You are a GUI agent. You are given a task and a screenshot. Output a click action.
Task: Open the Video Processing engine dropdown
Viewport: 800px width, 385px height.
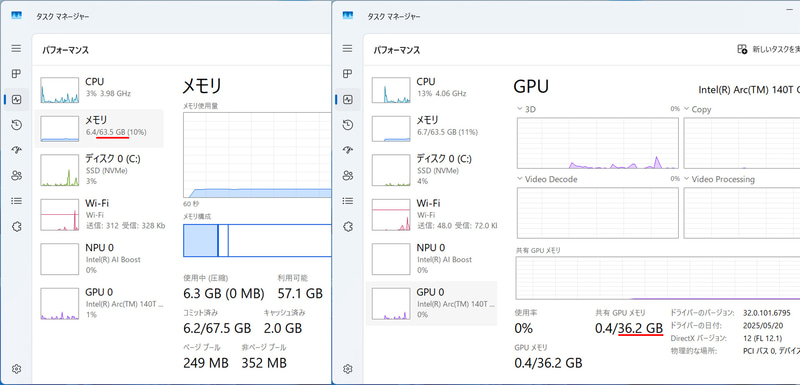pyautogui.click(x=719, y=179)
